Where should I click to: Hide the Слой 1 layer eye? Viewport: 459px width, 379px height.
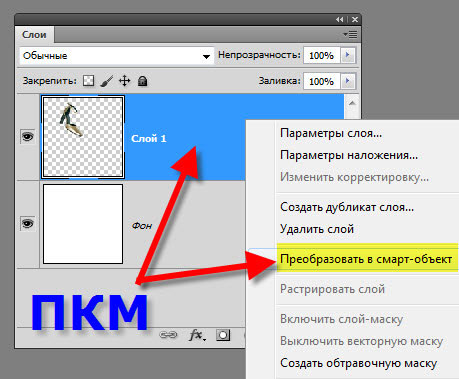28,137
